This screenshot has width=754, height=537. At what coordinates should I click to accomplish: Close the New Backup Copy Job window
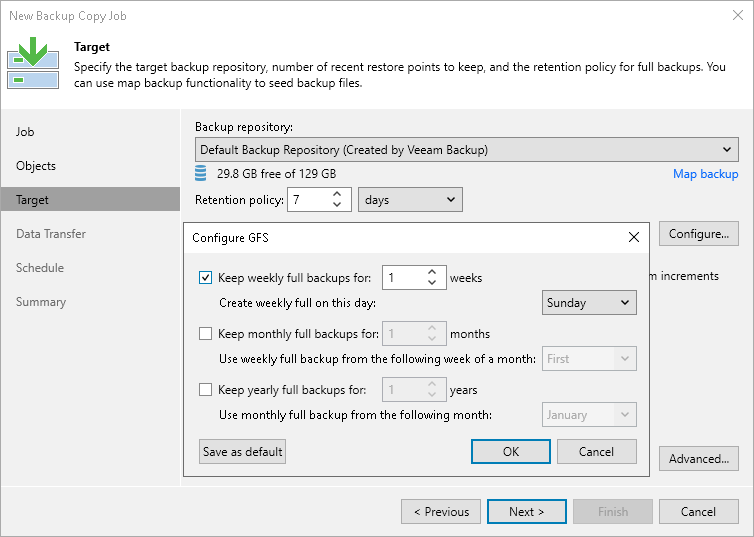[738, 15]
